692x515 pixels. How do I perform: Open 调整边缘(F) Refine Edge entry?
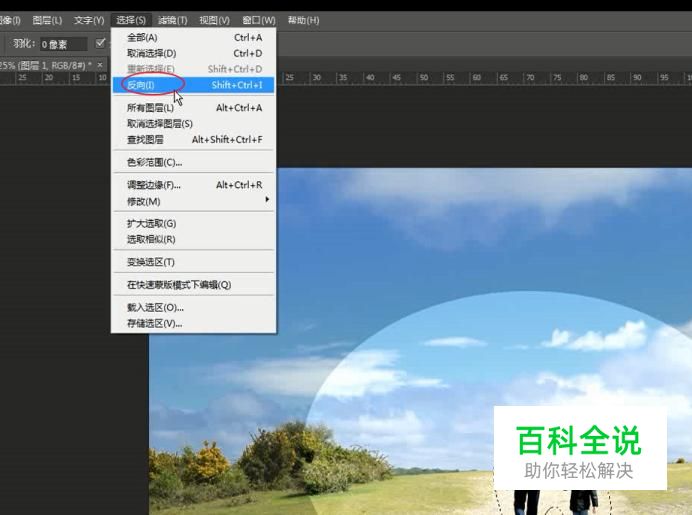point(154,185)
